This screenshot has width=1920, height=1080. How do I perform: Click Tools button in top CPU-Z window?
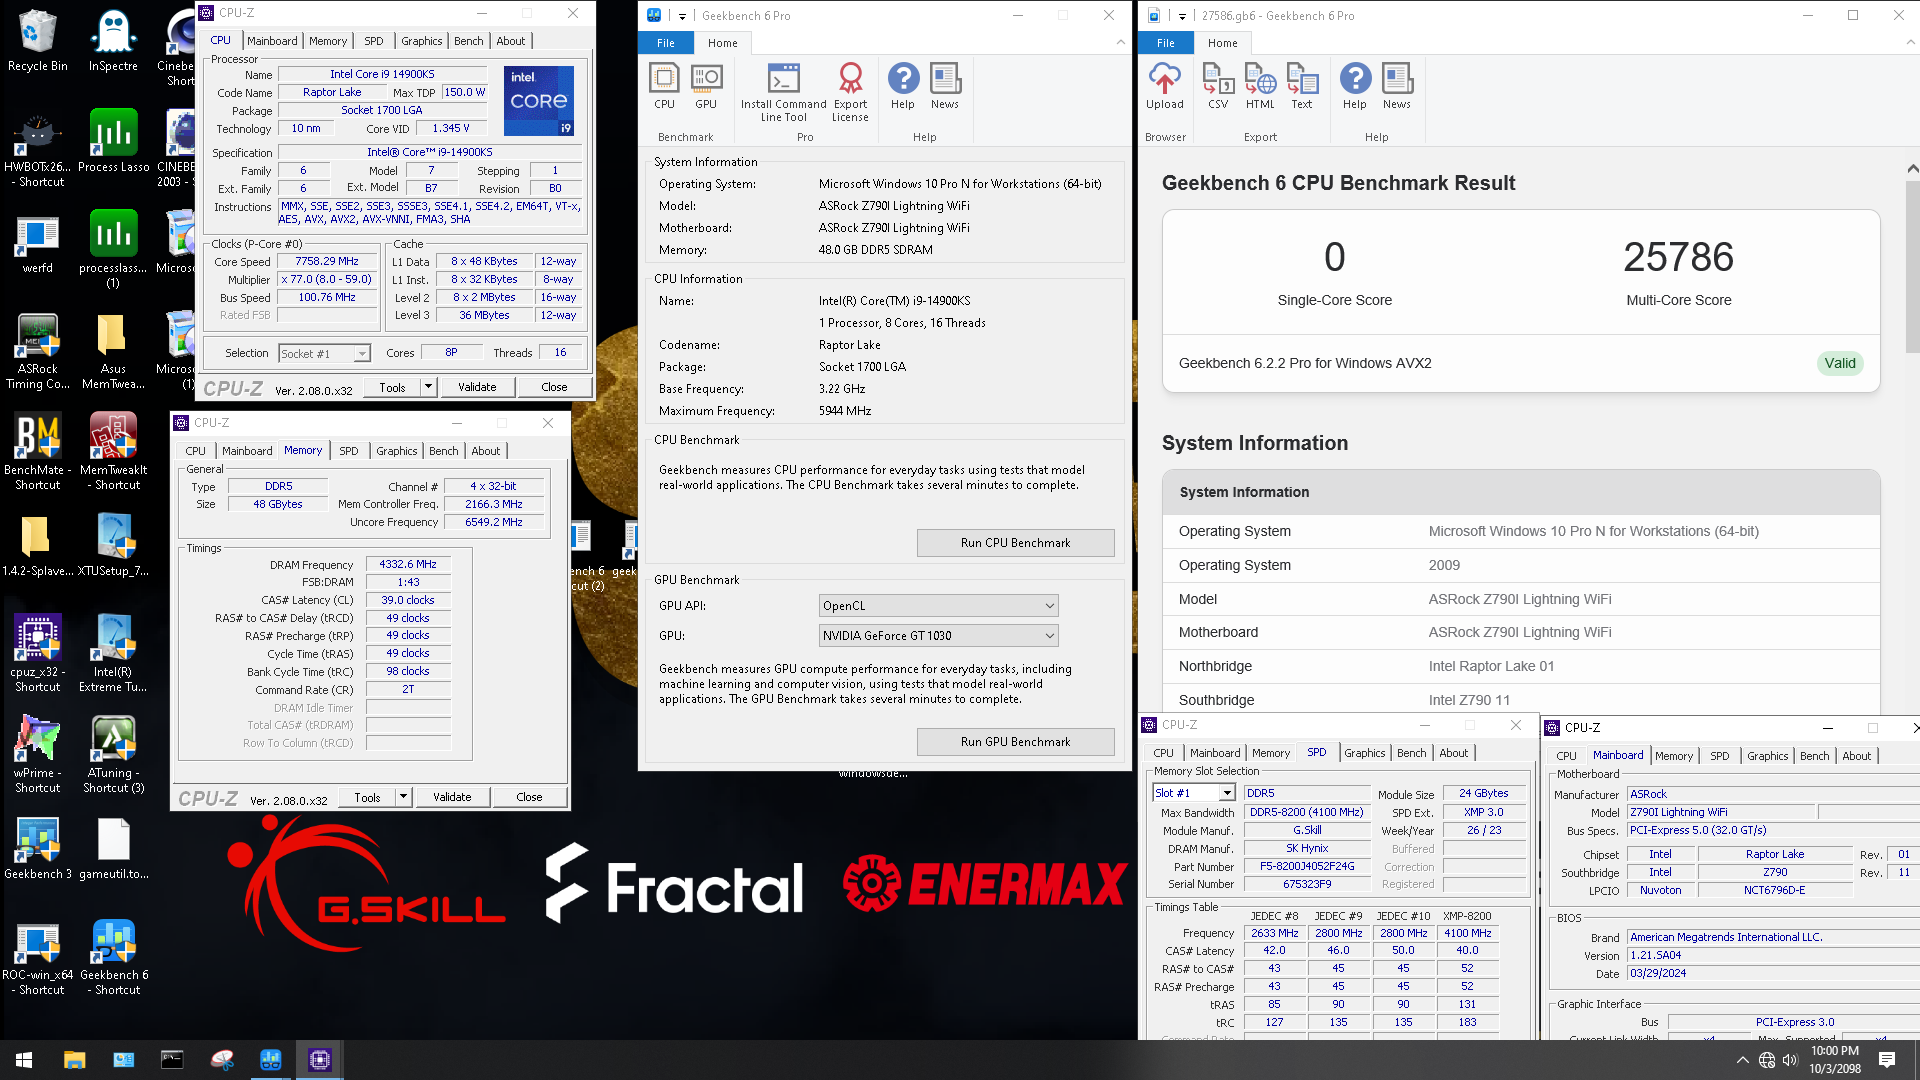392,387
